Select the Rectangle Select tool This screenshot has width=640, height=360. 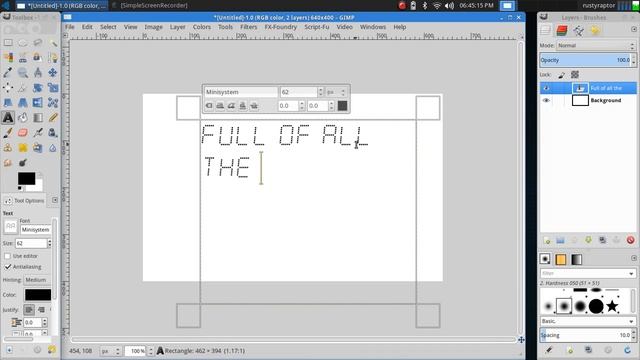pos(8,43)
